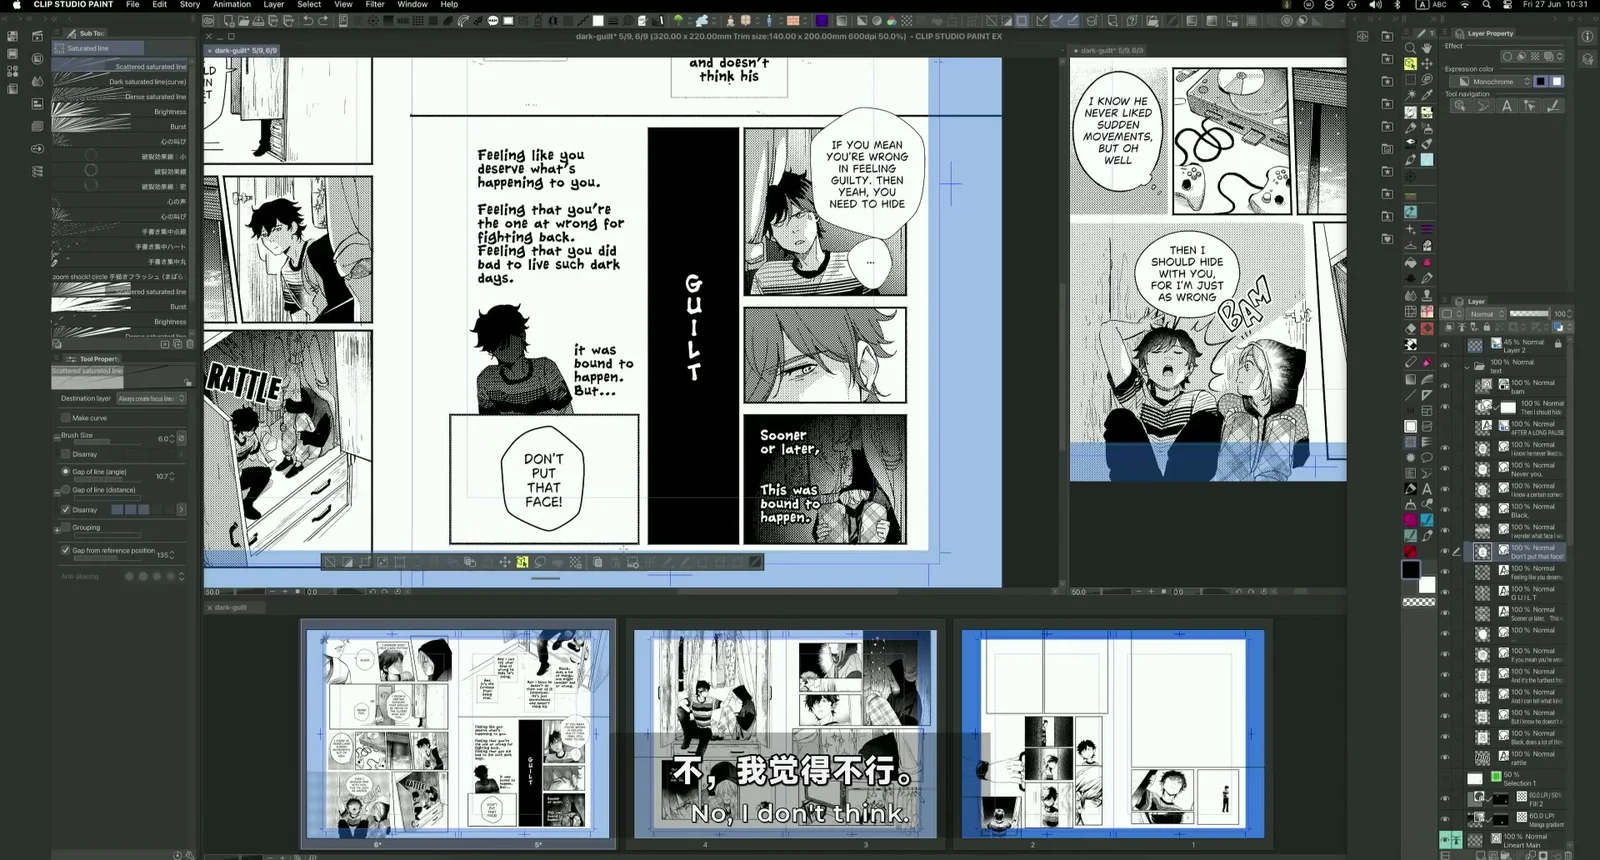Open the Story menu
The height and width of the screenshot is (860, 1600).
190,4
